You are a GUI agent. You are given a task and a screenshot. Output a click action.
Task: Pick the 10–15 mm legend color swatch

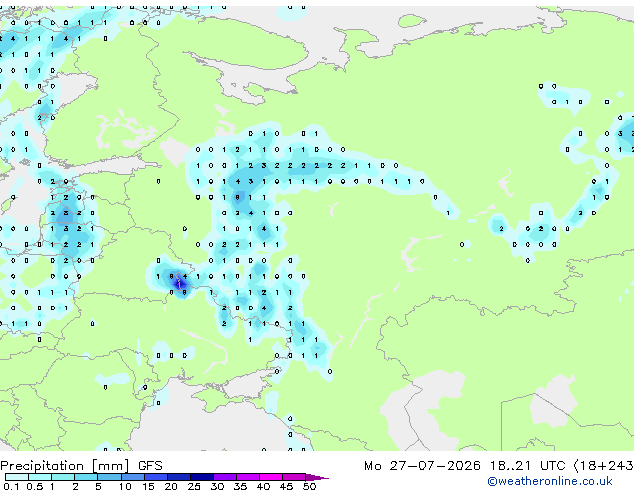(132, 477)
